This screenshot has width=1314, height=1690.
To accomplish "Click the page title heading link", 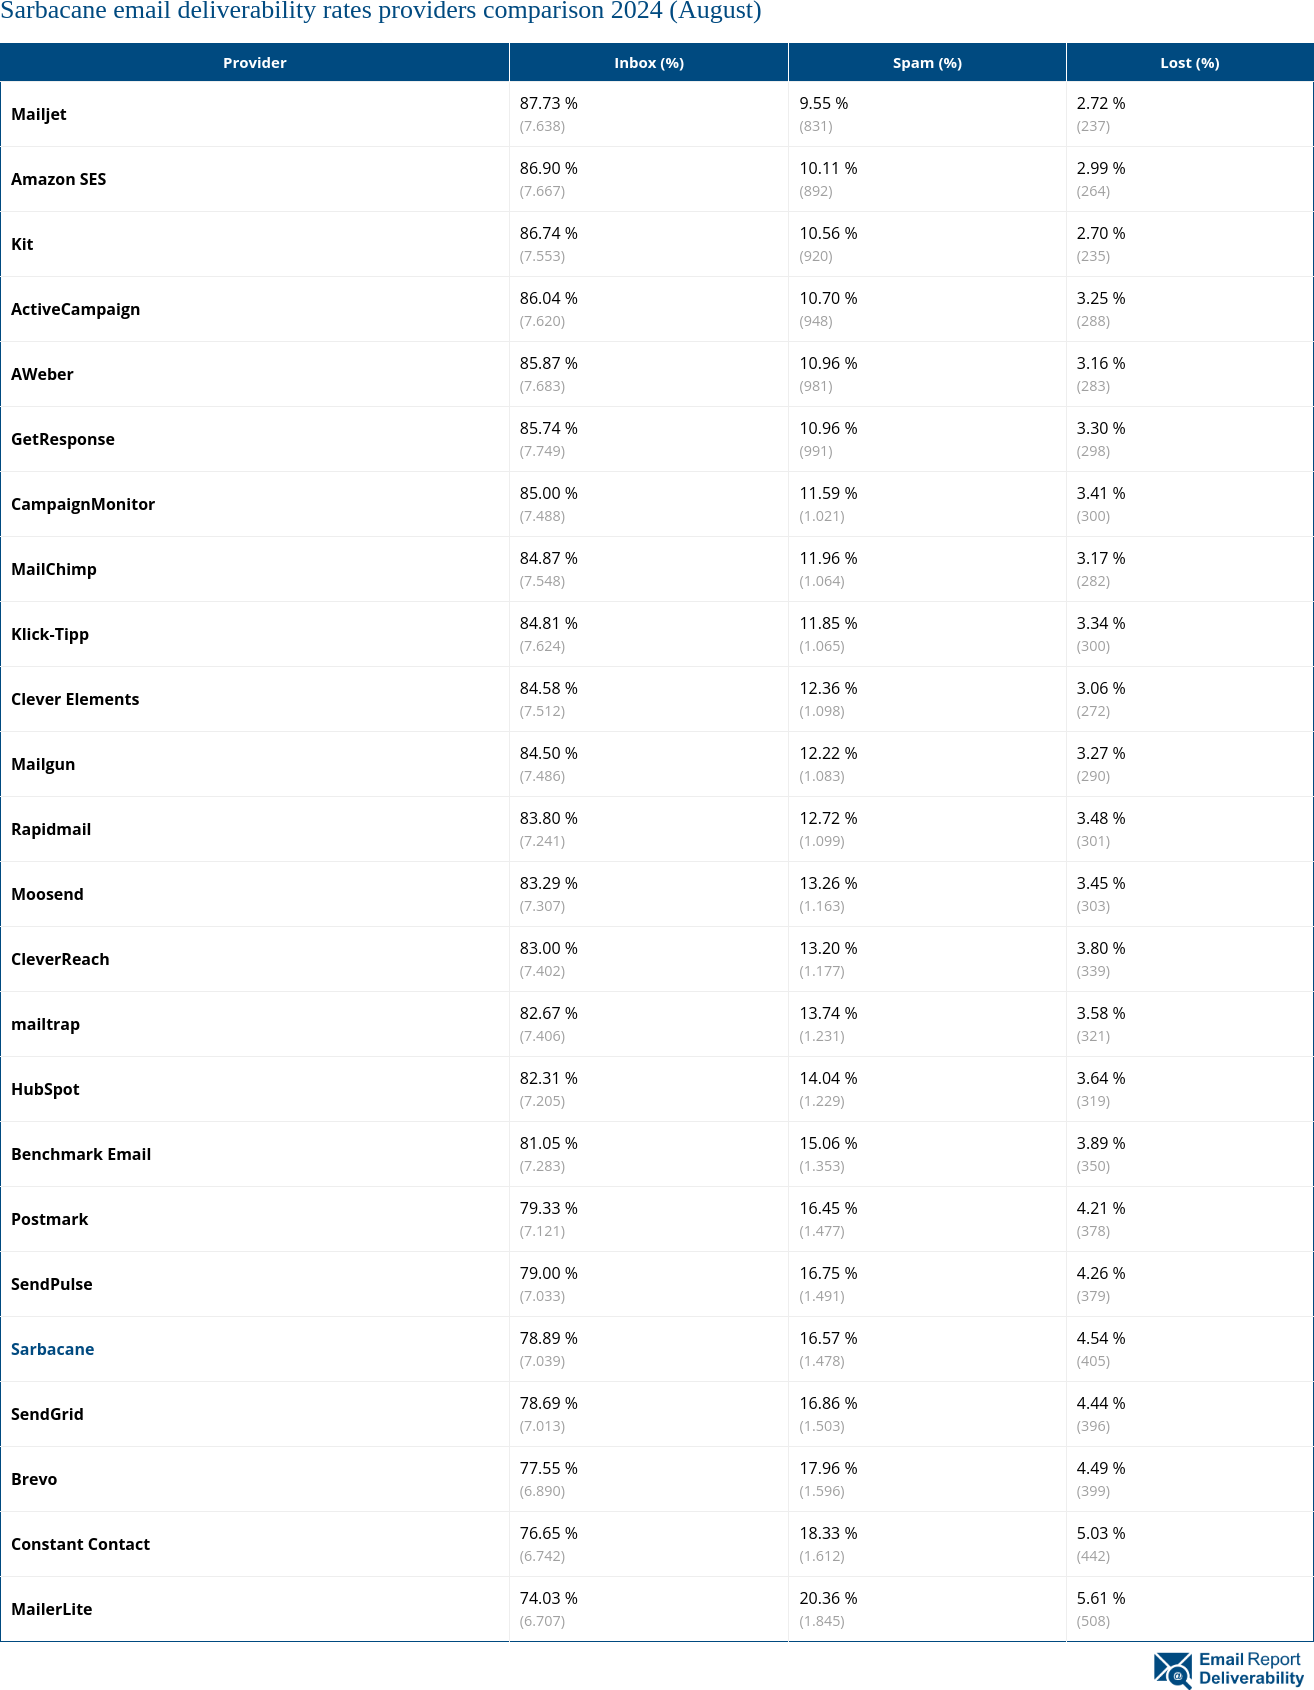I will pos(381,11).
